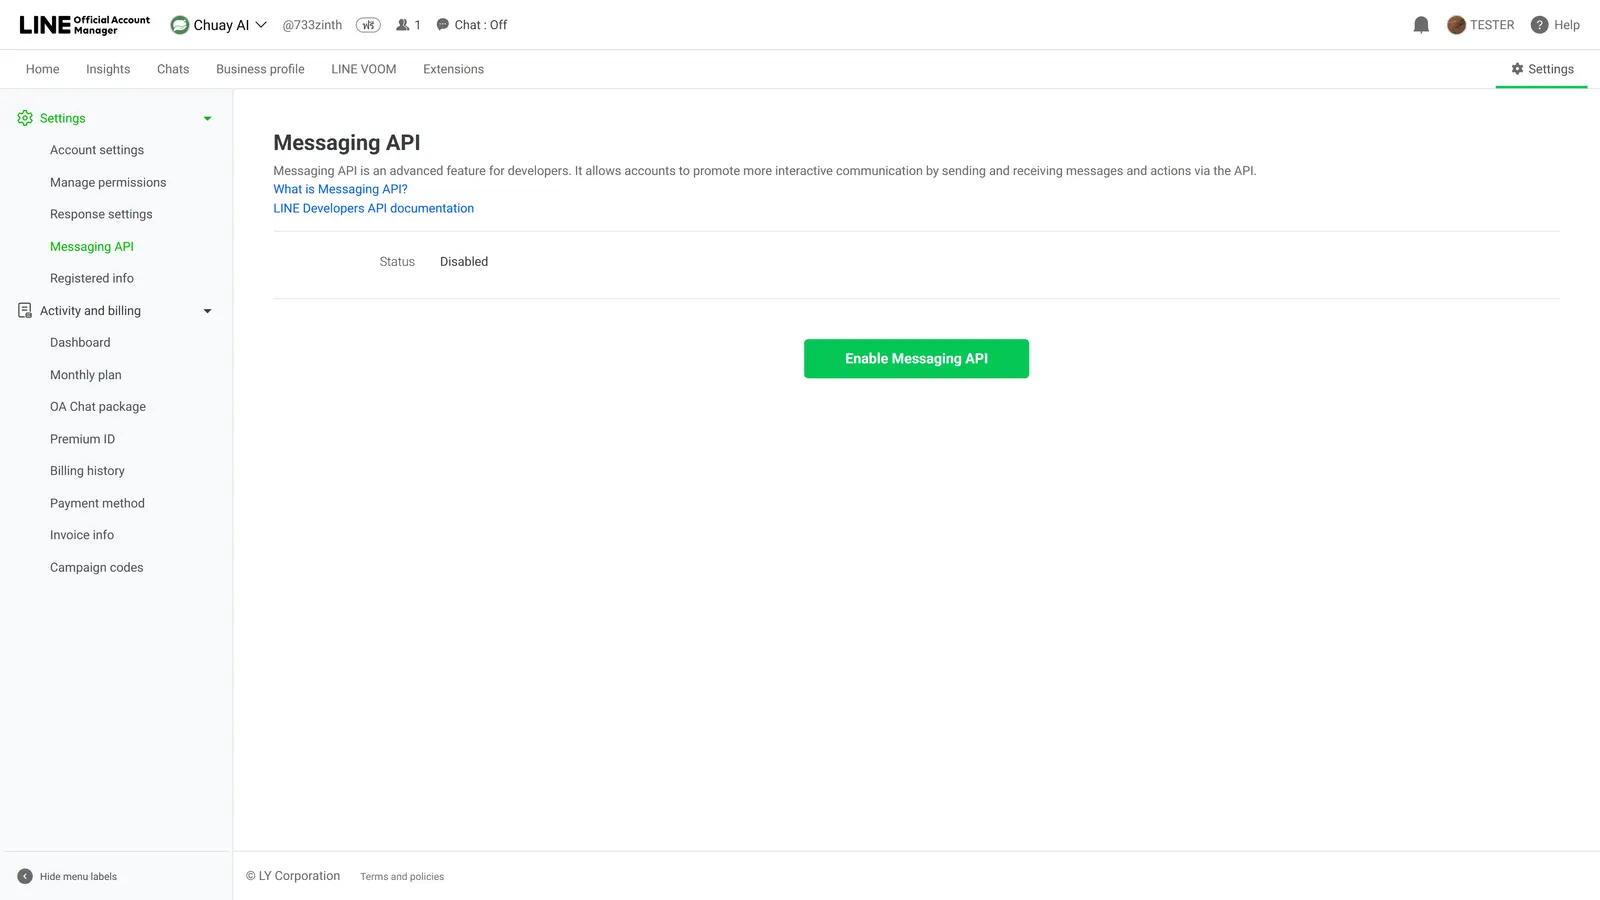The height and width of the screenshot is (900, 1600).
Task: Open the LINE Developers API documentation link
Action: coord(374,208)
